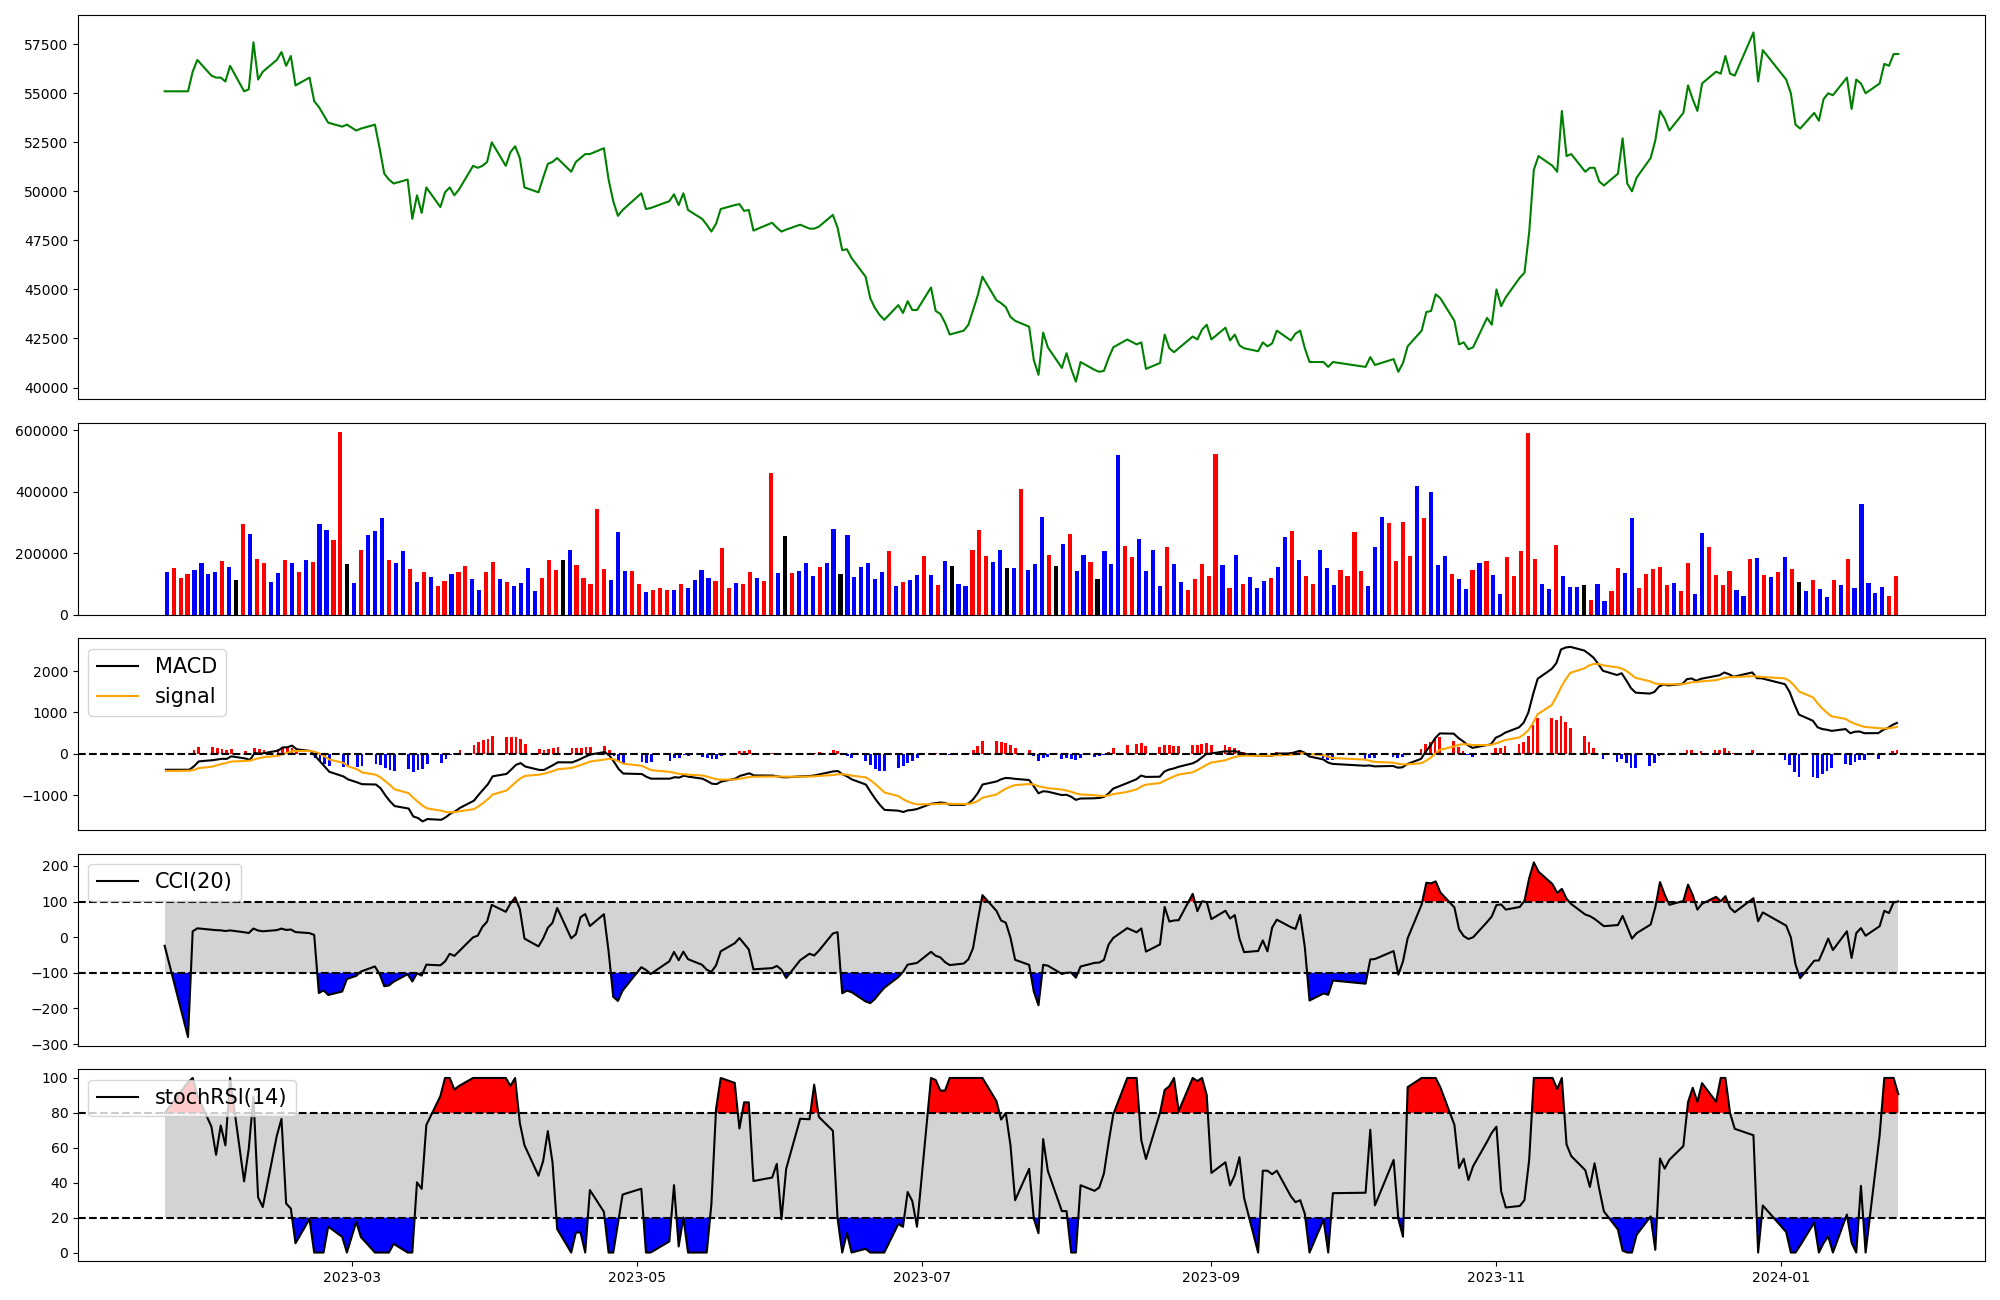
Task: Click the 2023-05 date axis label
Action: coord(637,1277)
